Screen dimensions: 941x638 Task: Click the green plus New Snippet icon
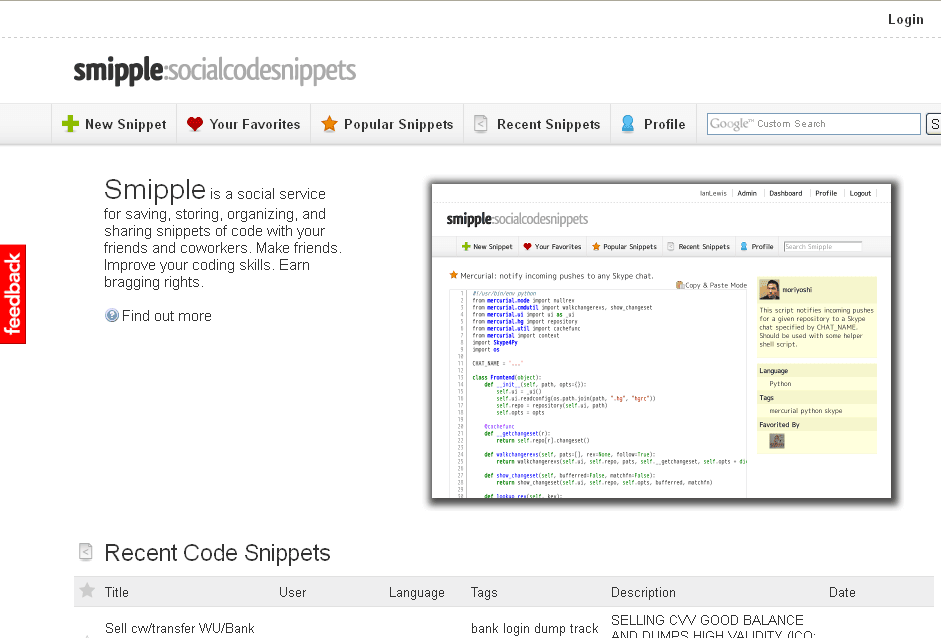(70, 124)
